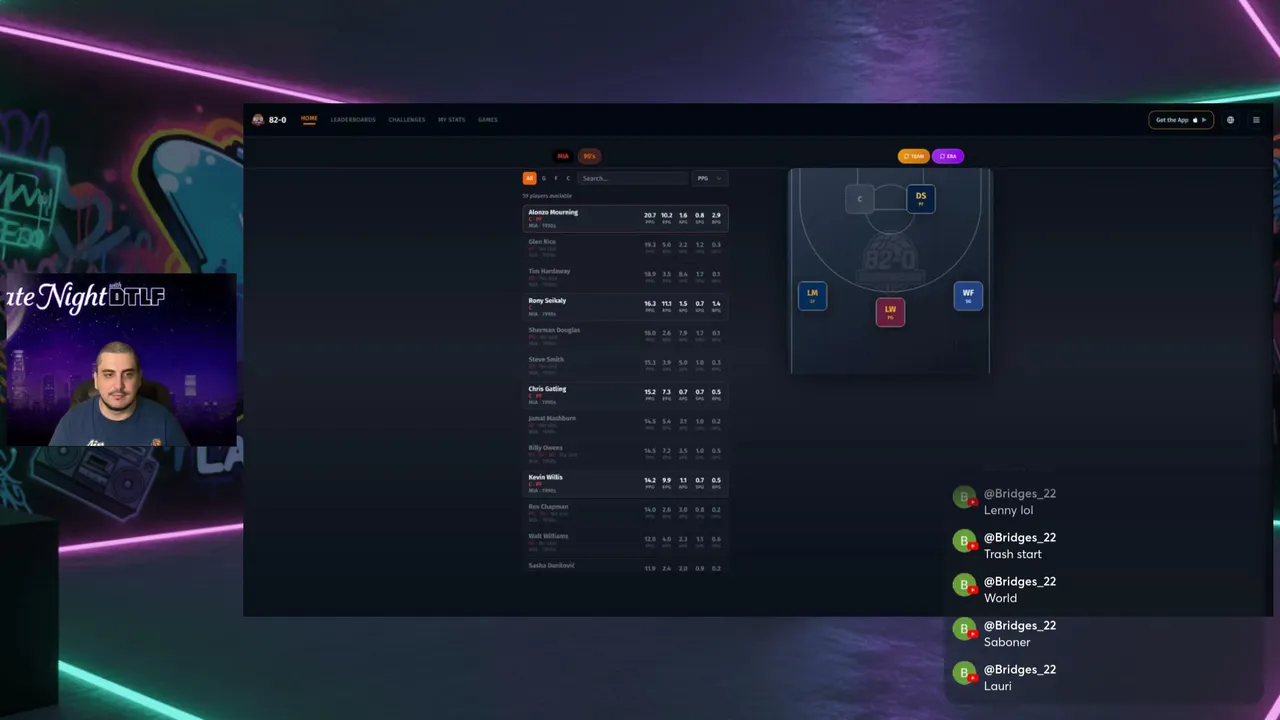Click the empty C slot on court

click(859, 199)
